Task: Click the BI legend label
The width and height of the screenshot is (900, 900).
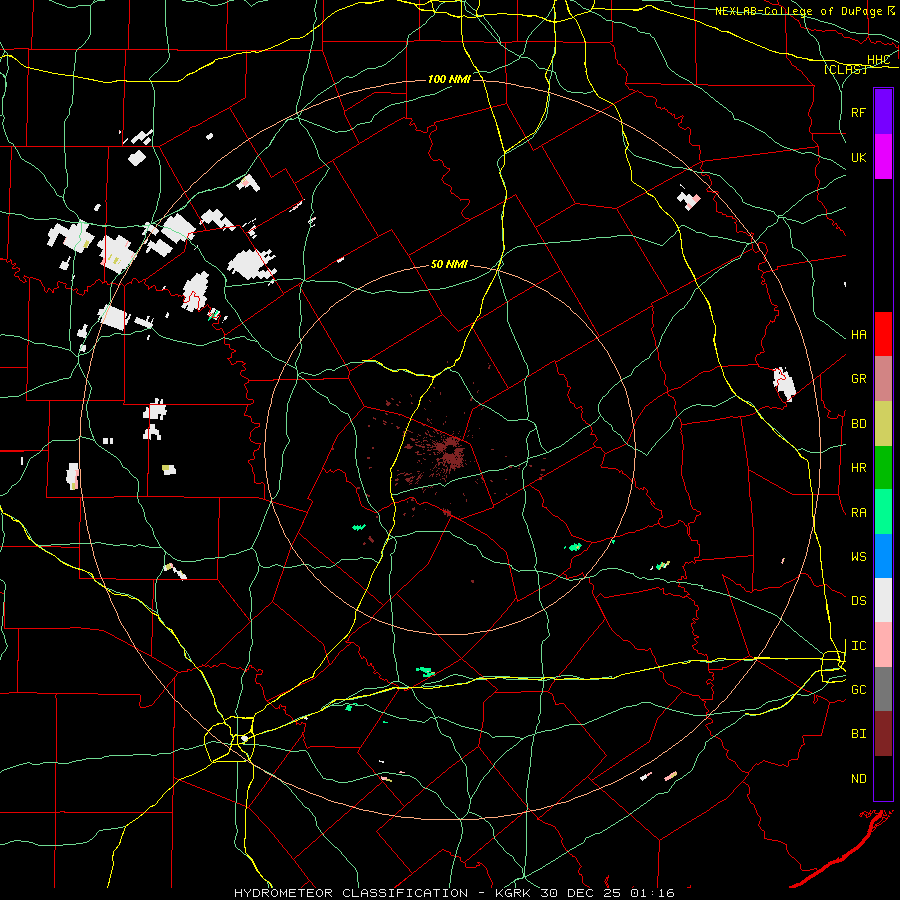Action: point(859,734)
